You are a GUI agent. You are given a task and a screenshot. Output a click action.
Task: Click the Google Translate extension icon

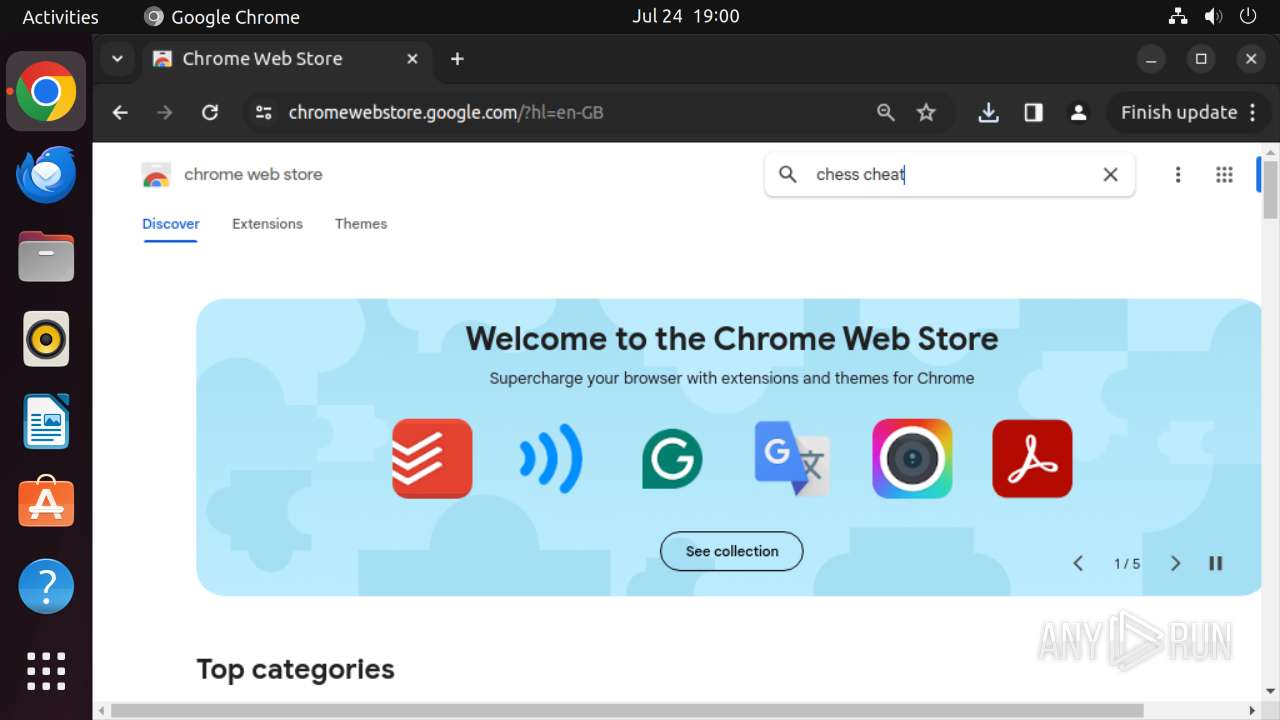pos(792,458)
